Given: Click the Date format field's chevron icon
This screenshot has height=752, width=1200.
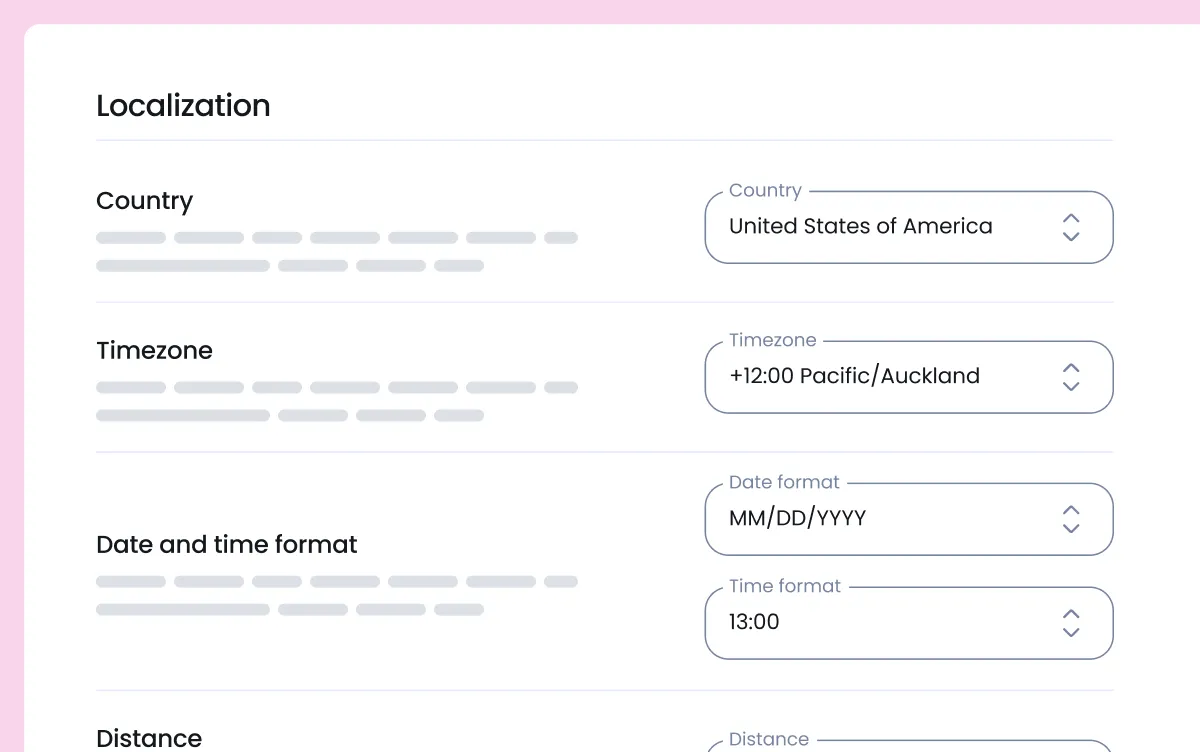Looking at the screenshot, I should pyautogui.click(x=1071, y=519).
